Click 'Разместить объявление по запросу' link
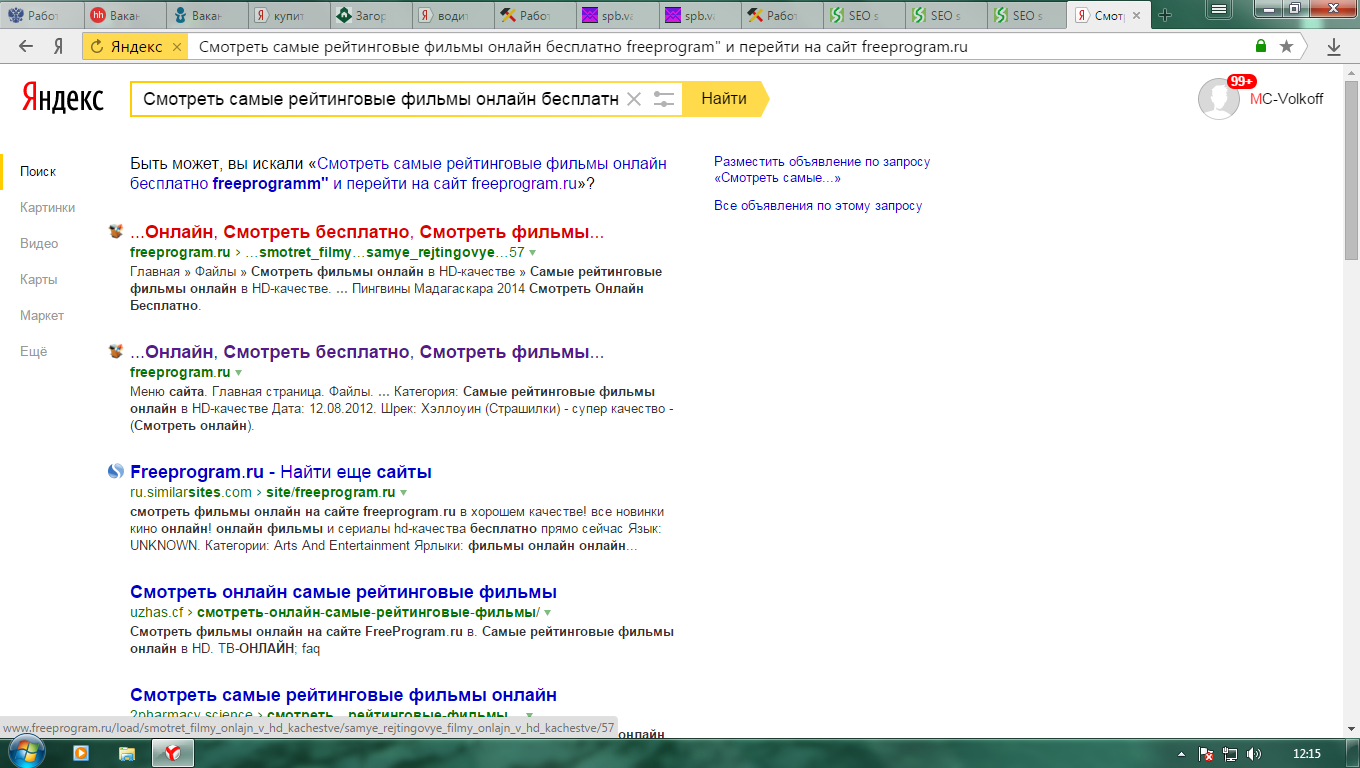This screenshot has height=768, width=1360. [x=822, y=169]
